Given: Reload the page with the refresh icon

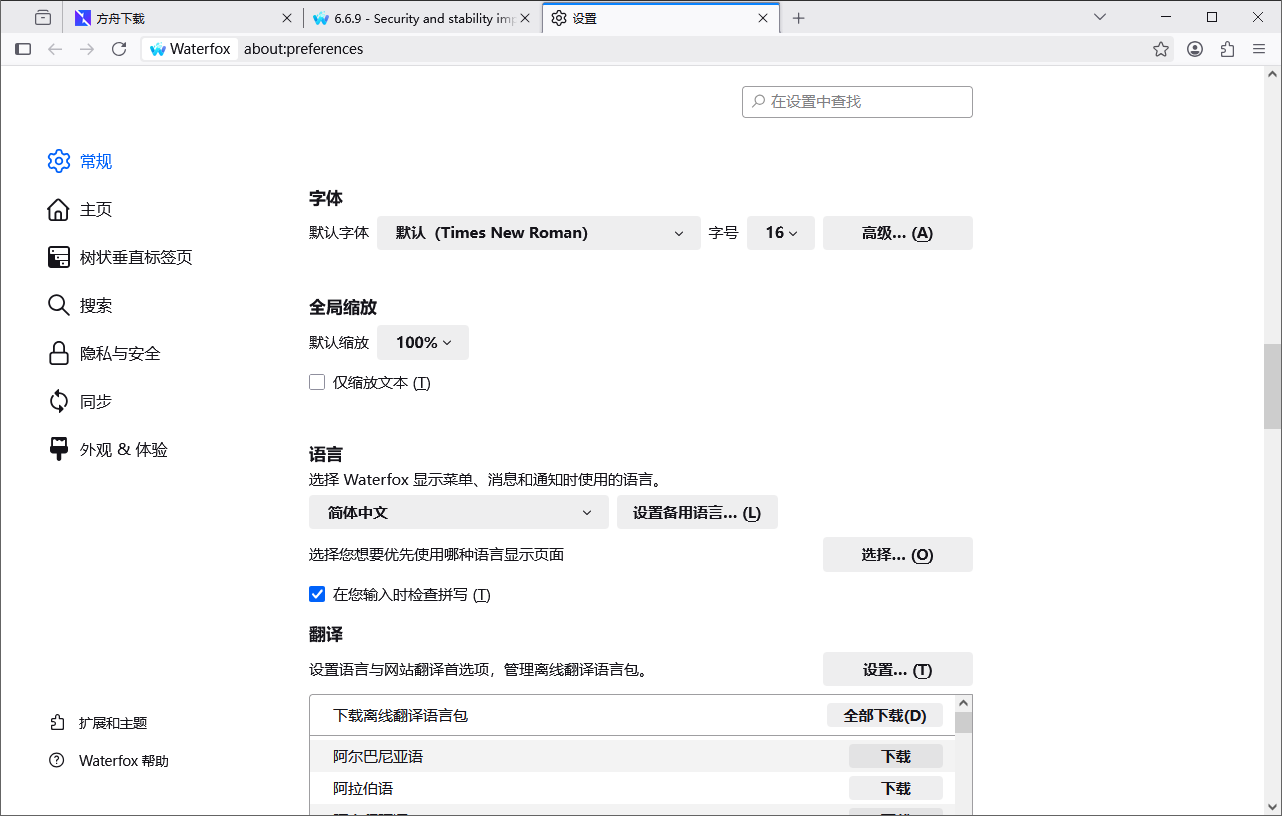Looking at the screenshot, I should [119, 48].
